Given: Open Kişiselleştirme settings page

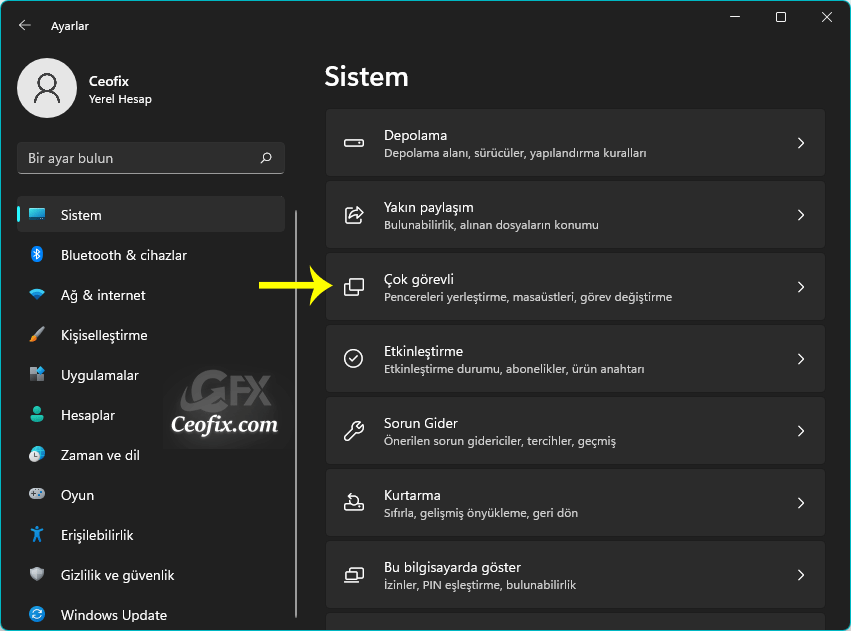Looking at the screenshot, I should click(104, 335).
